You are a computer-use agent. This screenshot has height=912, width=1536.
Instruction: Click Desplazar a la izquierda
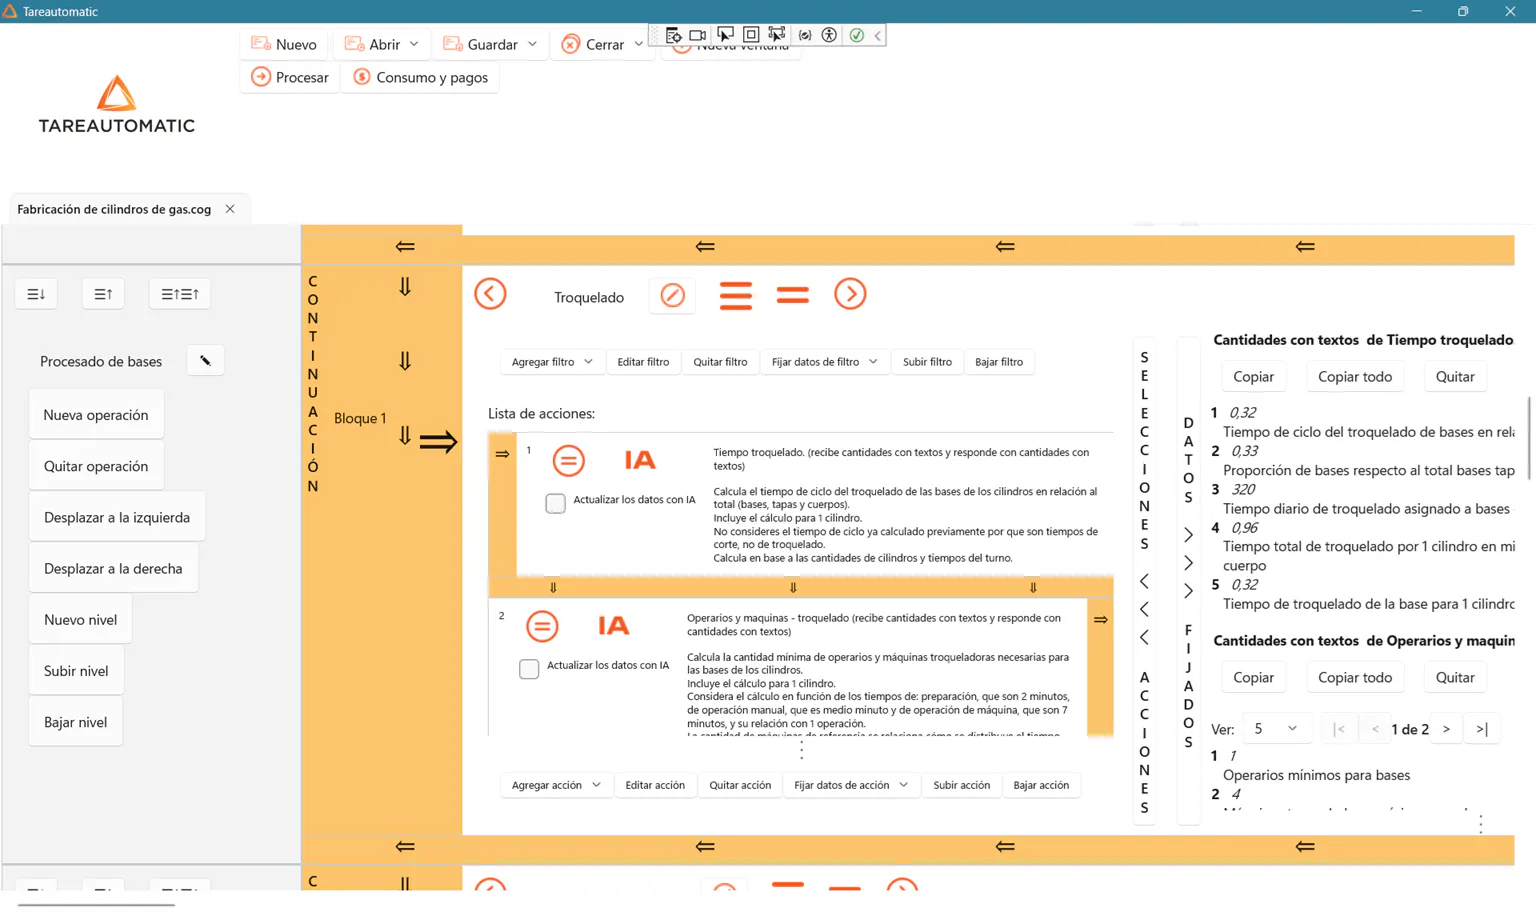(117, 517)
